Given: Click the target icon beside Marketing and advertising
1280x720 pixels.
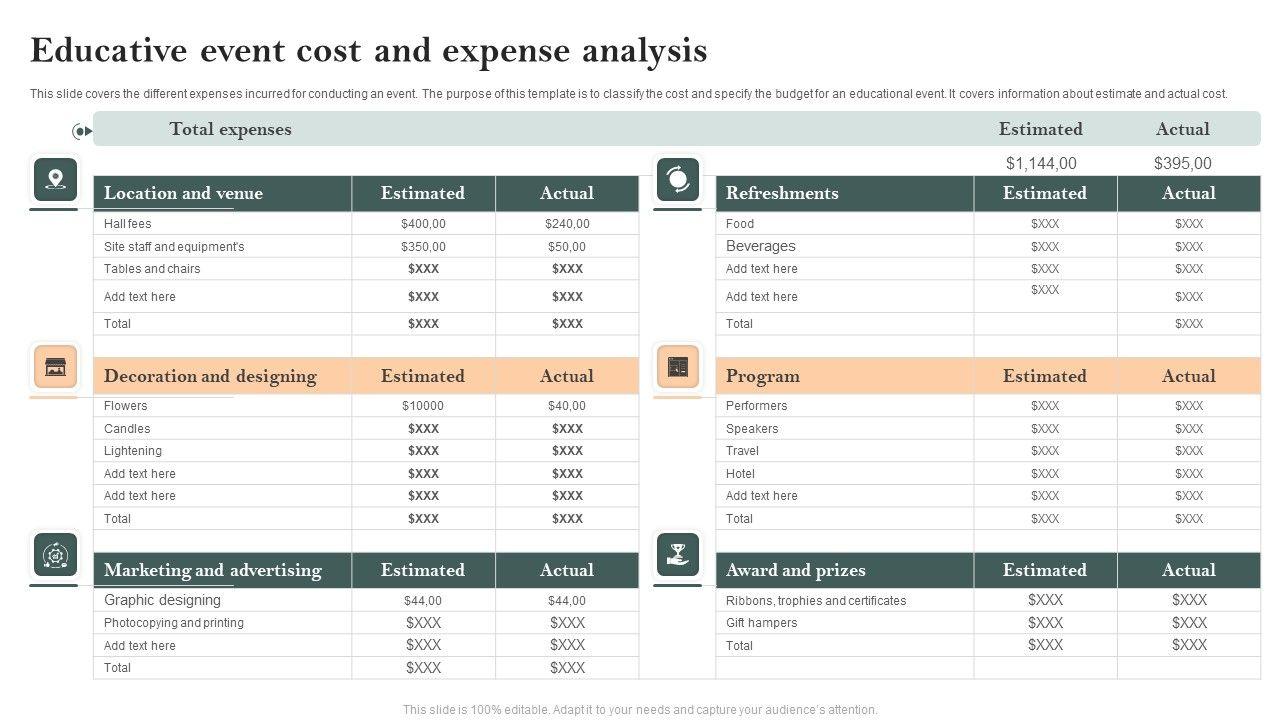Looking at the screenshot, I should (x=55, y=555).
